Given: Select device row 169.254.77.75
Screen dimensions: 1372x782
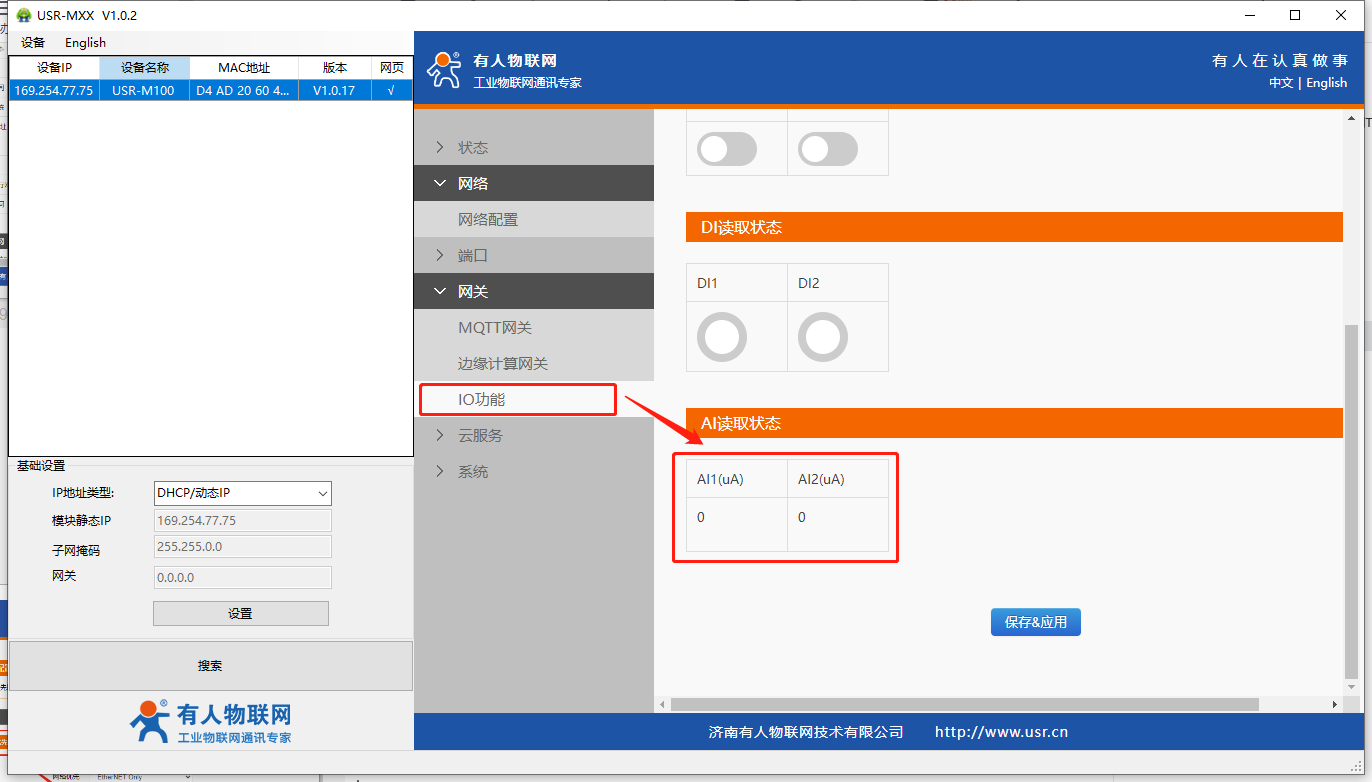Looking at the screenshot, I should click(210, 90).
